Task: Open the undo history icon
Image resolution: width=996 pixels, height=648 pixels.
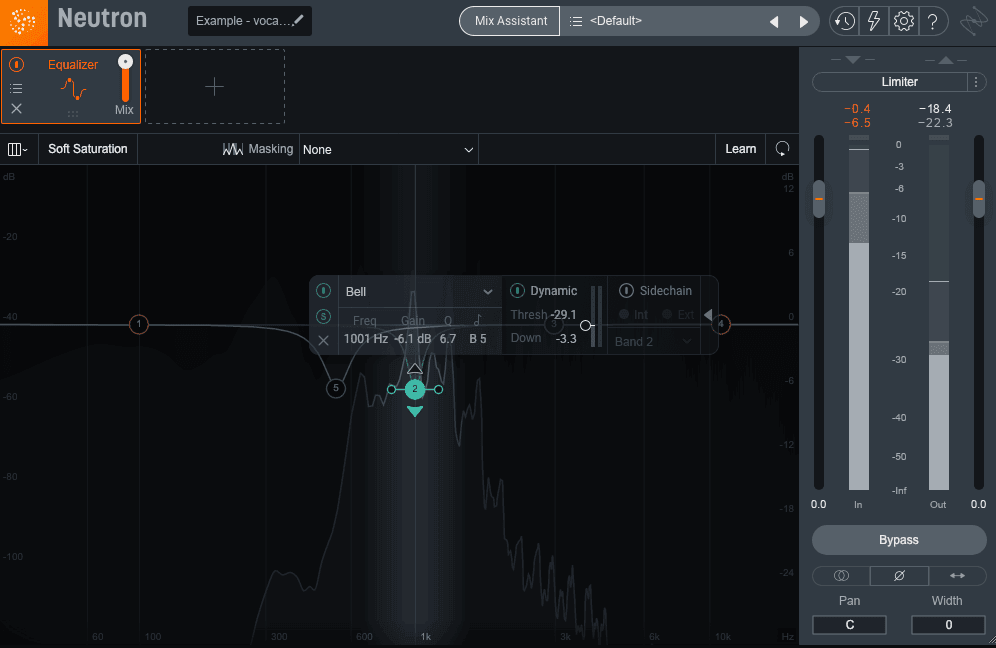Action: point(844,21)
